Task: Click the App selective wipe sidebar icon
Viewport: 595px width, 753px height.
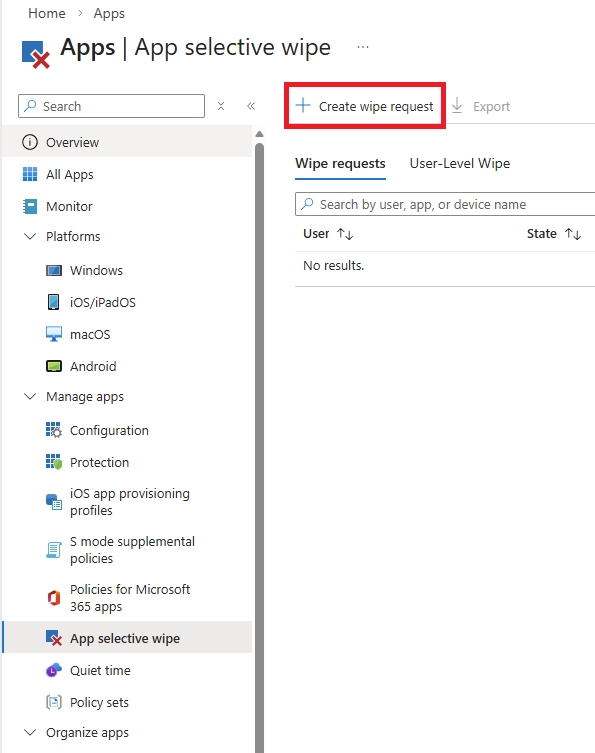Action: pos(54,638)
